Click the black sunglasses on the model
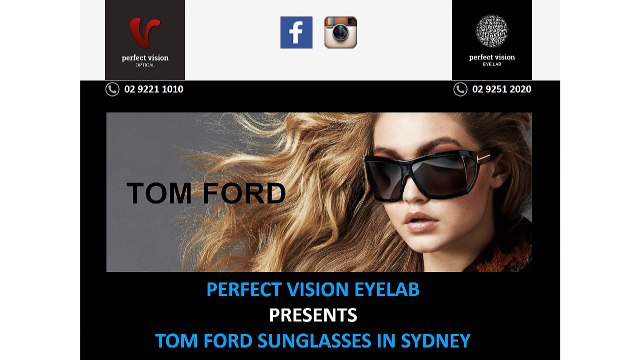The width and height of the screenshot is (640, 360). (429, 175)
